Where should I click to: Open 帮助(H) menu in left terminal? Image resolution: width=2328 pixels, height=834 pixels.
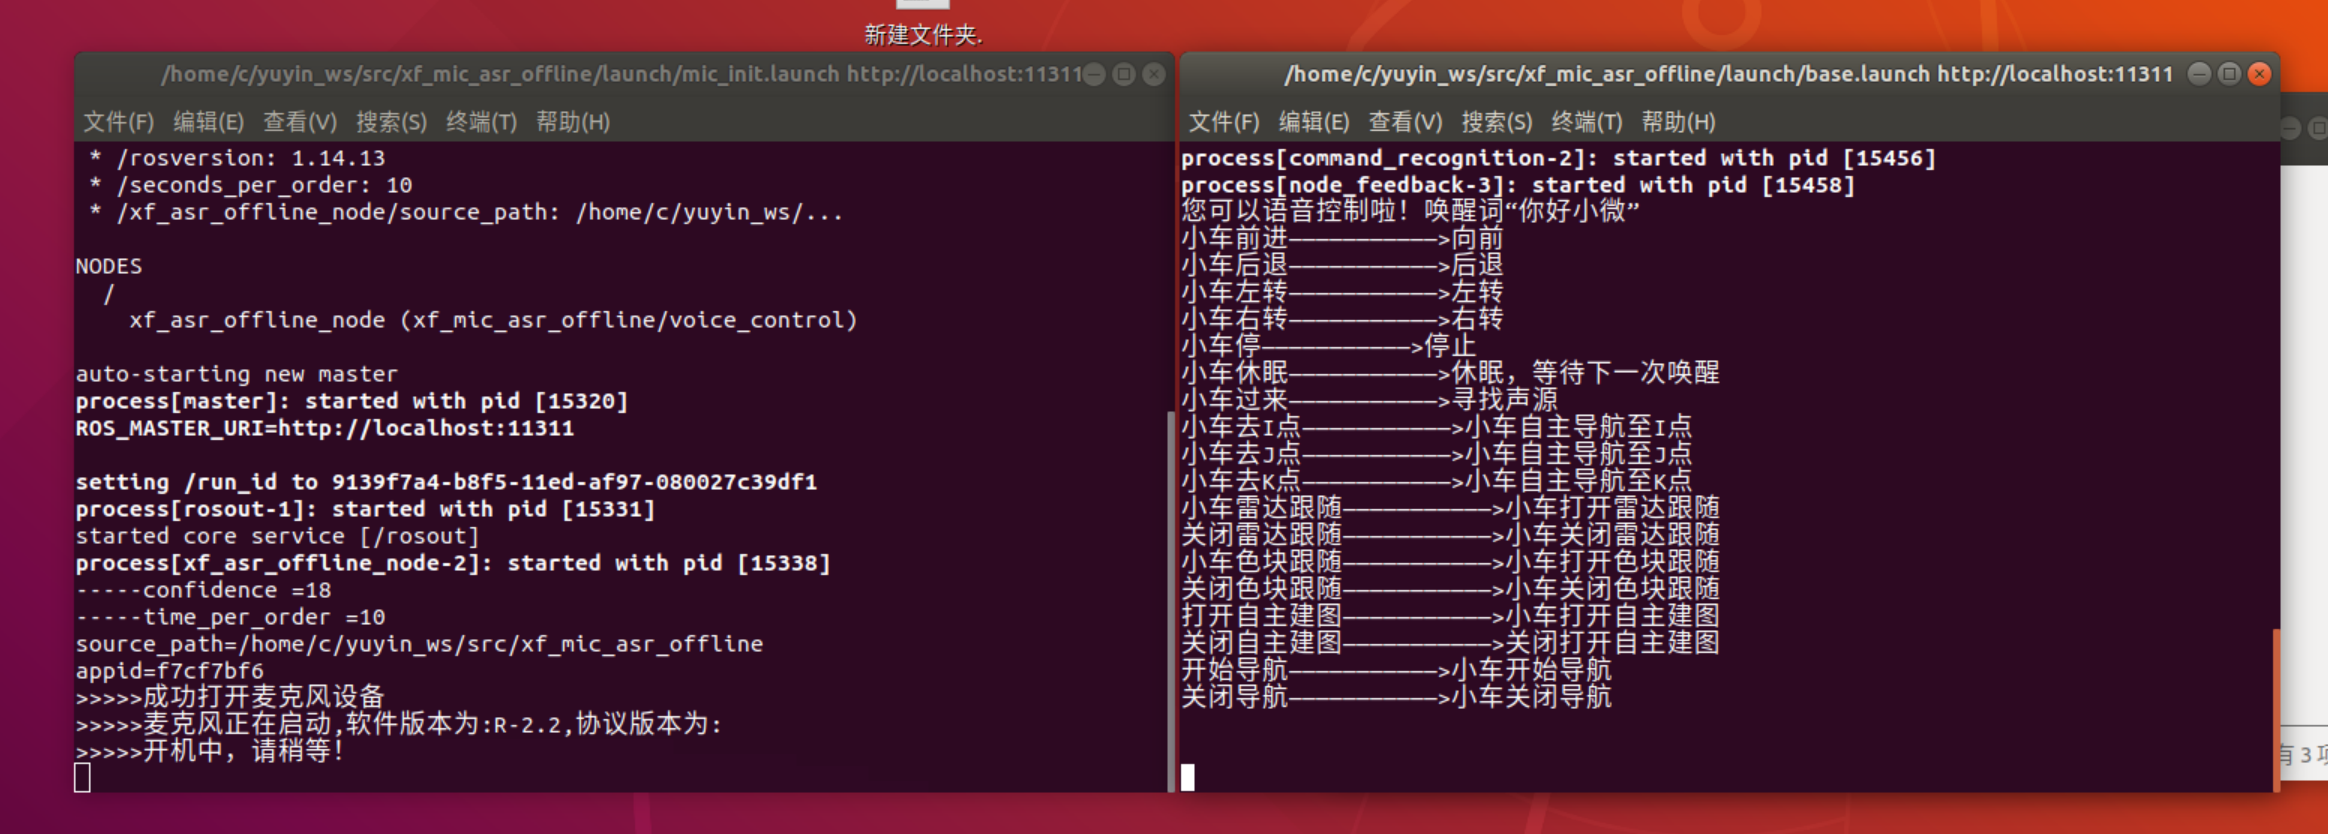[573, 122]
